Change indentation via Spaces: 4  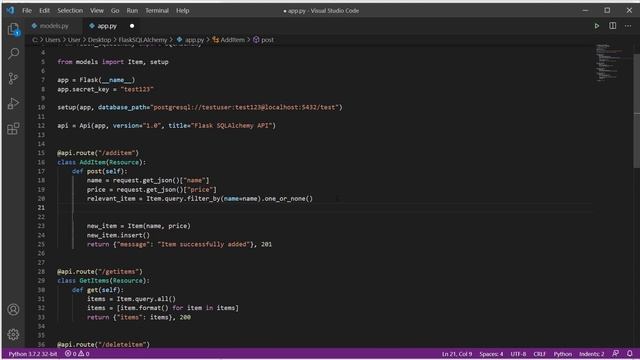[x=491, y=354]
